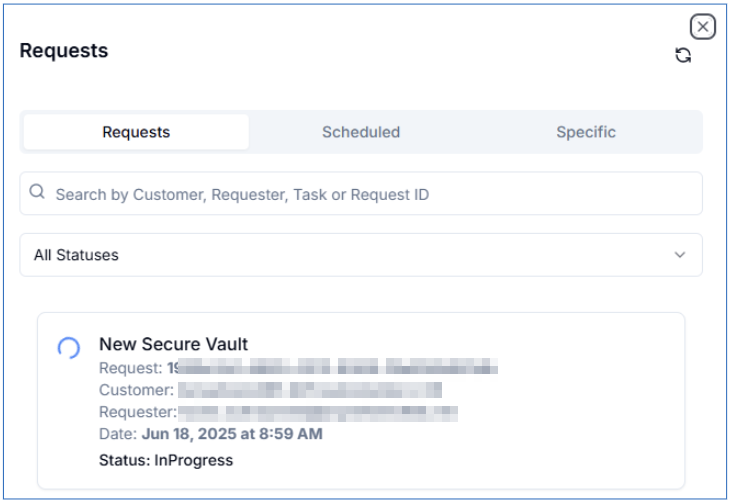The width and height of the screenshot is (730, 502).
Task: Click the Request: label in the card
Action: pos(130,368)
